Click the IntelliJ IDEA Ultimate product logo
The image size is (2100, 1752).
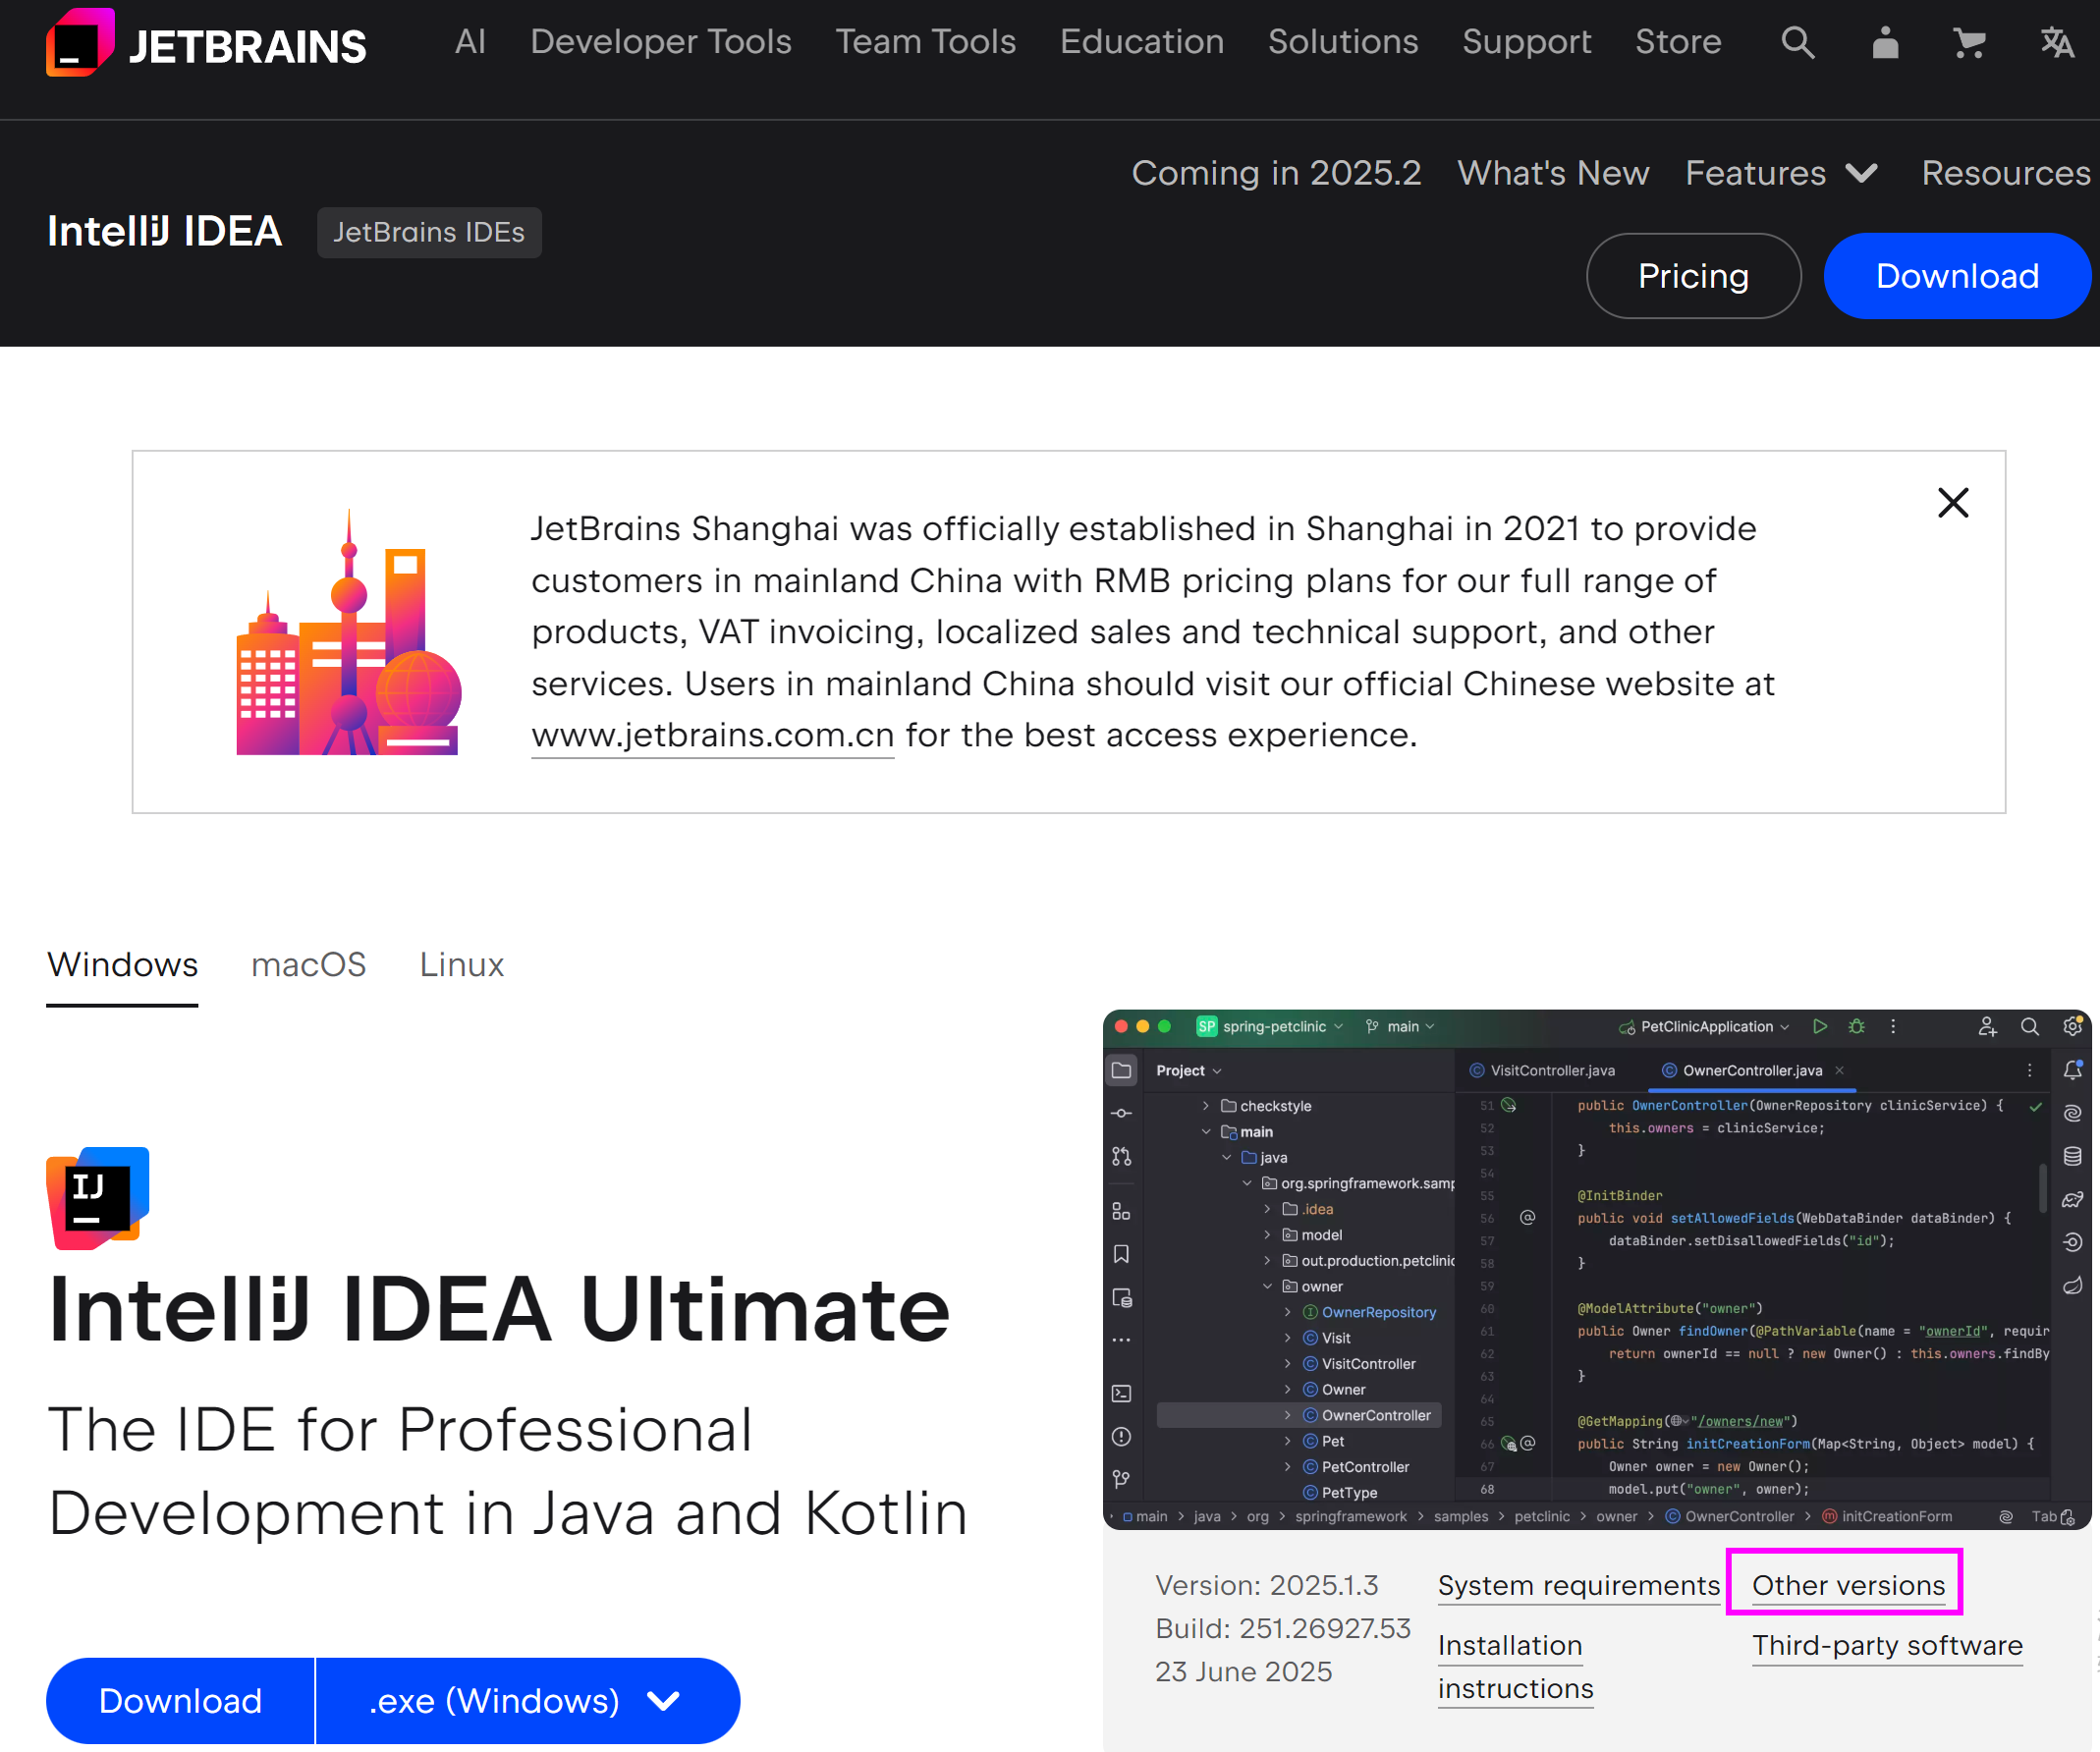[x=98, y=1197]
